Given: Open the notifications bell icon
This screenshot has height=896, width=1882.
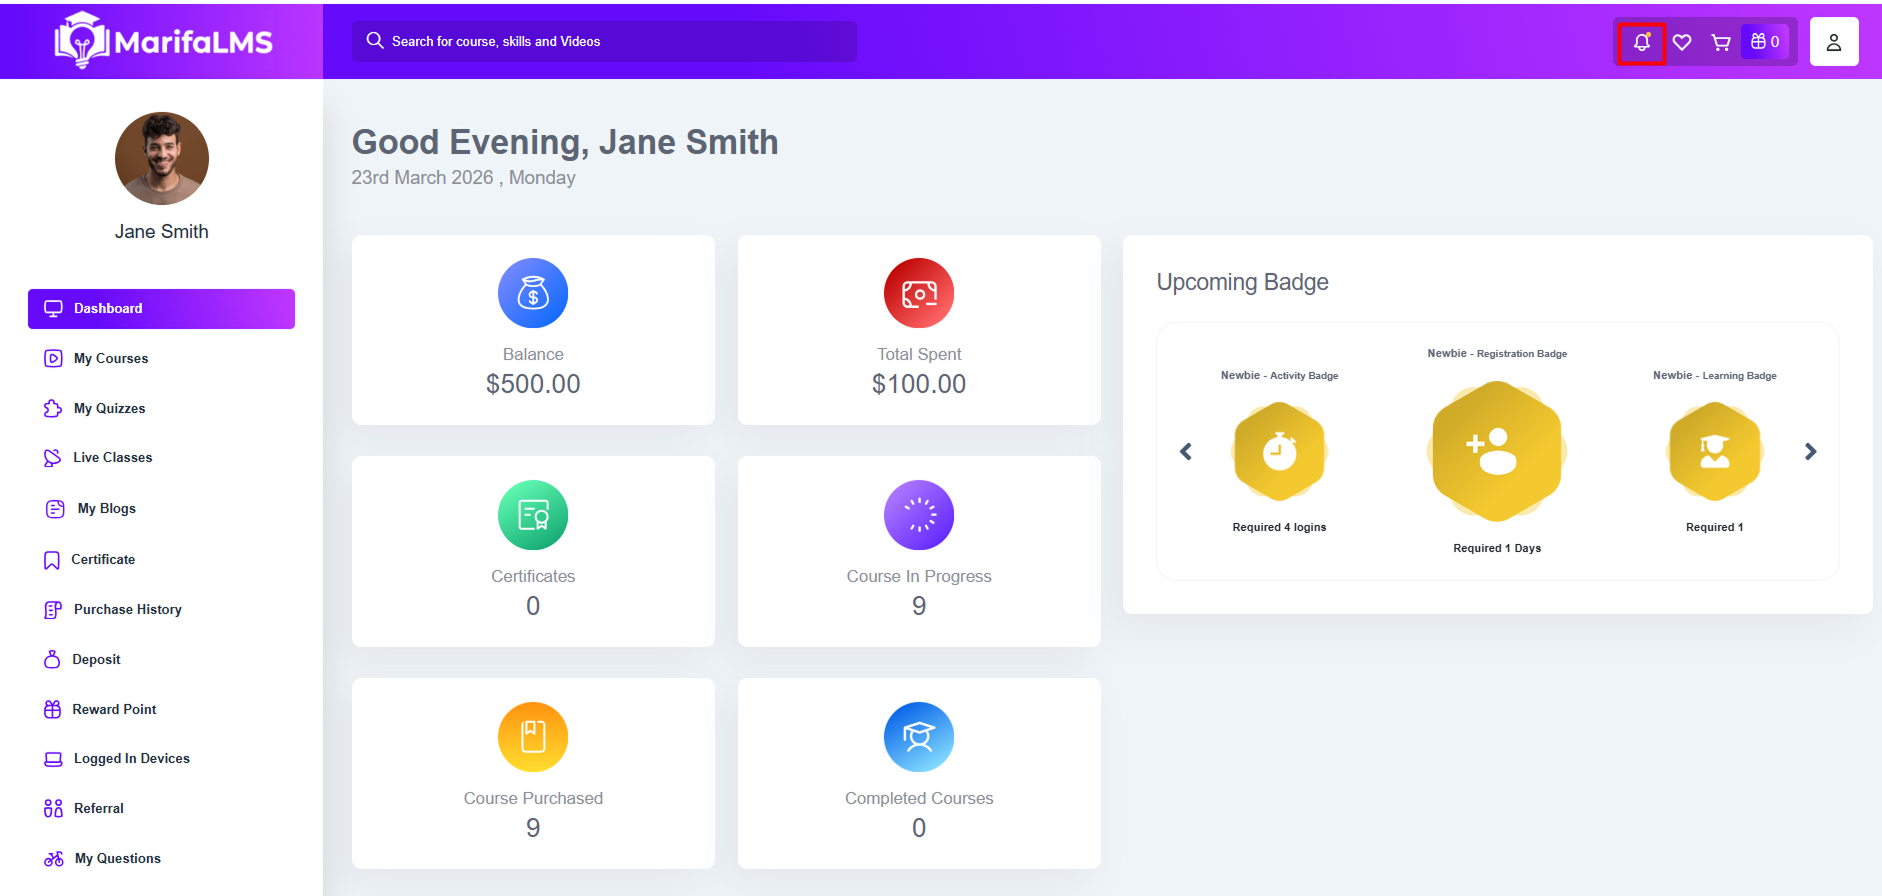Looking at the screenshot, I should (x=1641, y=42).
